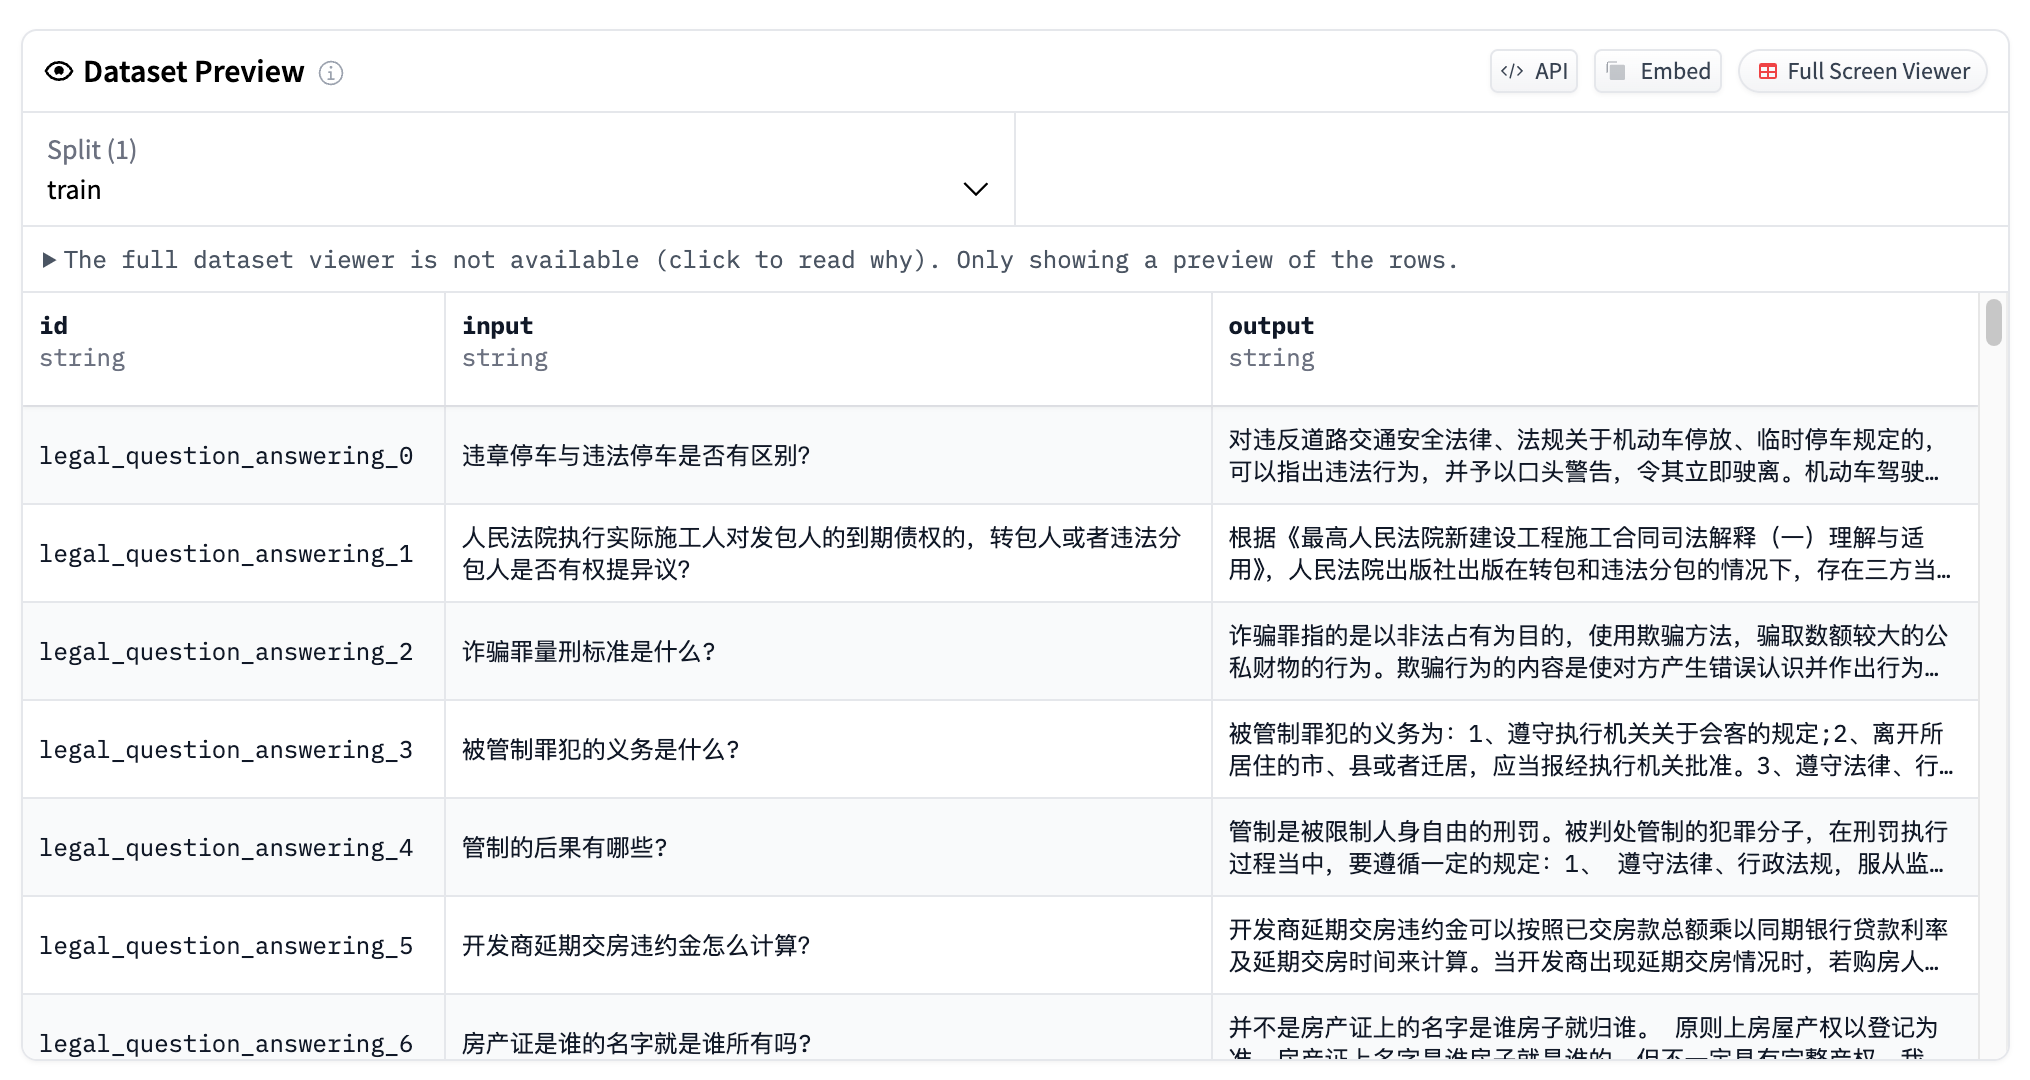
Task: Click the Embed button label
Action: click(1675, 71)
